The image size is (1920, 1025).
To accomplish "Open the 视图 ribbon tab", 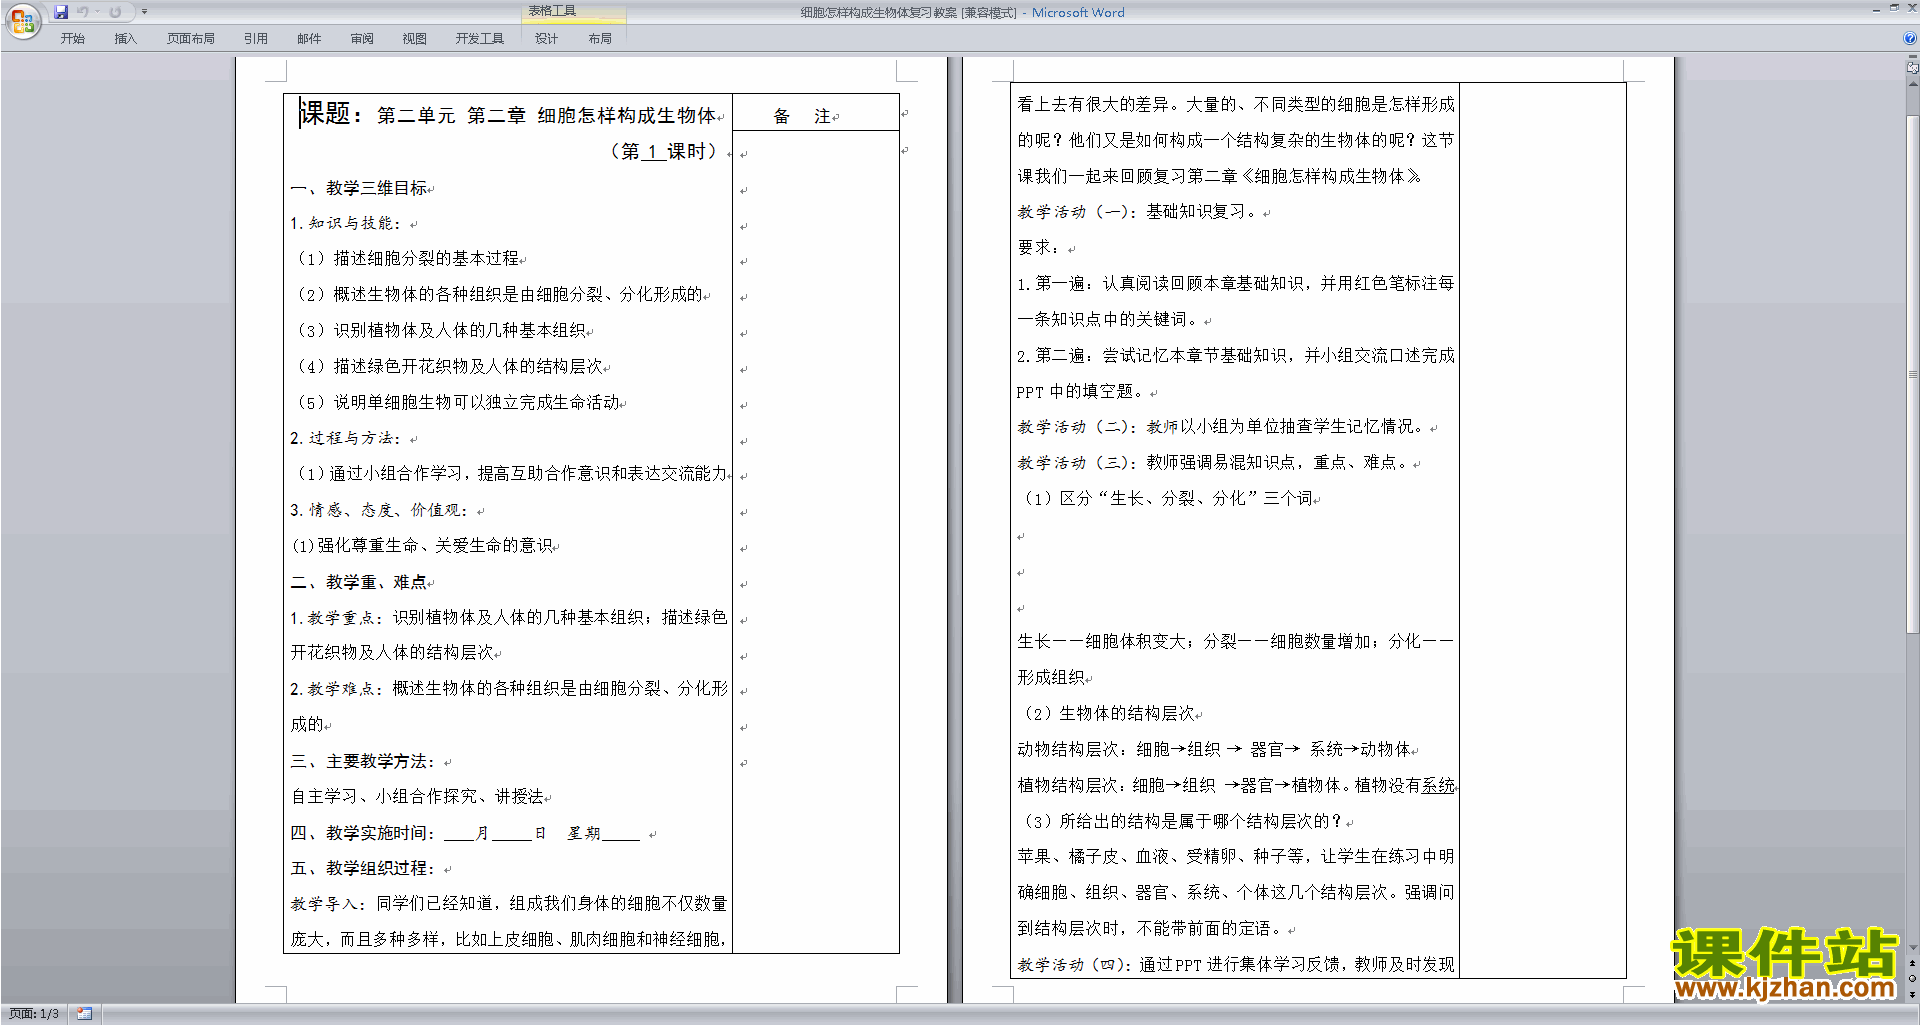I will coord(414,38).
